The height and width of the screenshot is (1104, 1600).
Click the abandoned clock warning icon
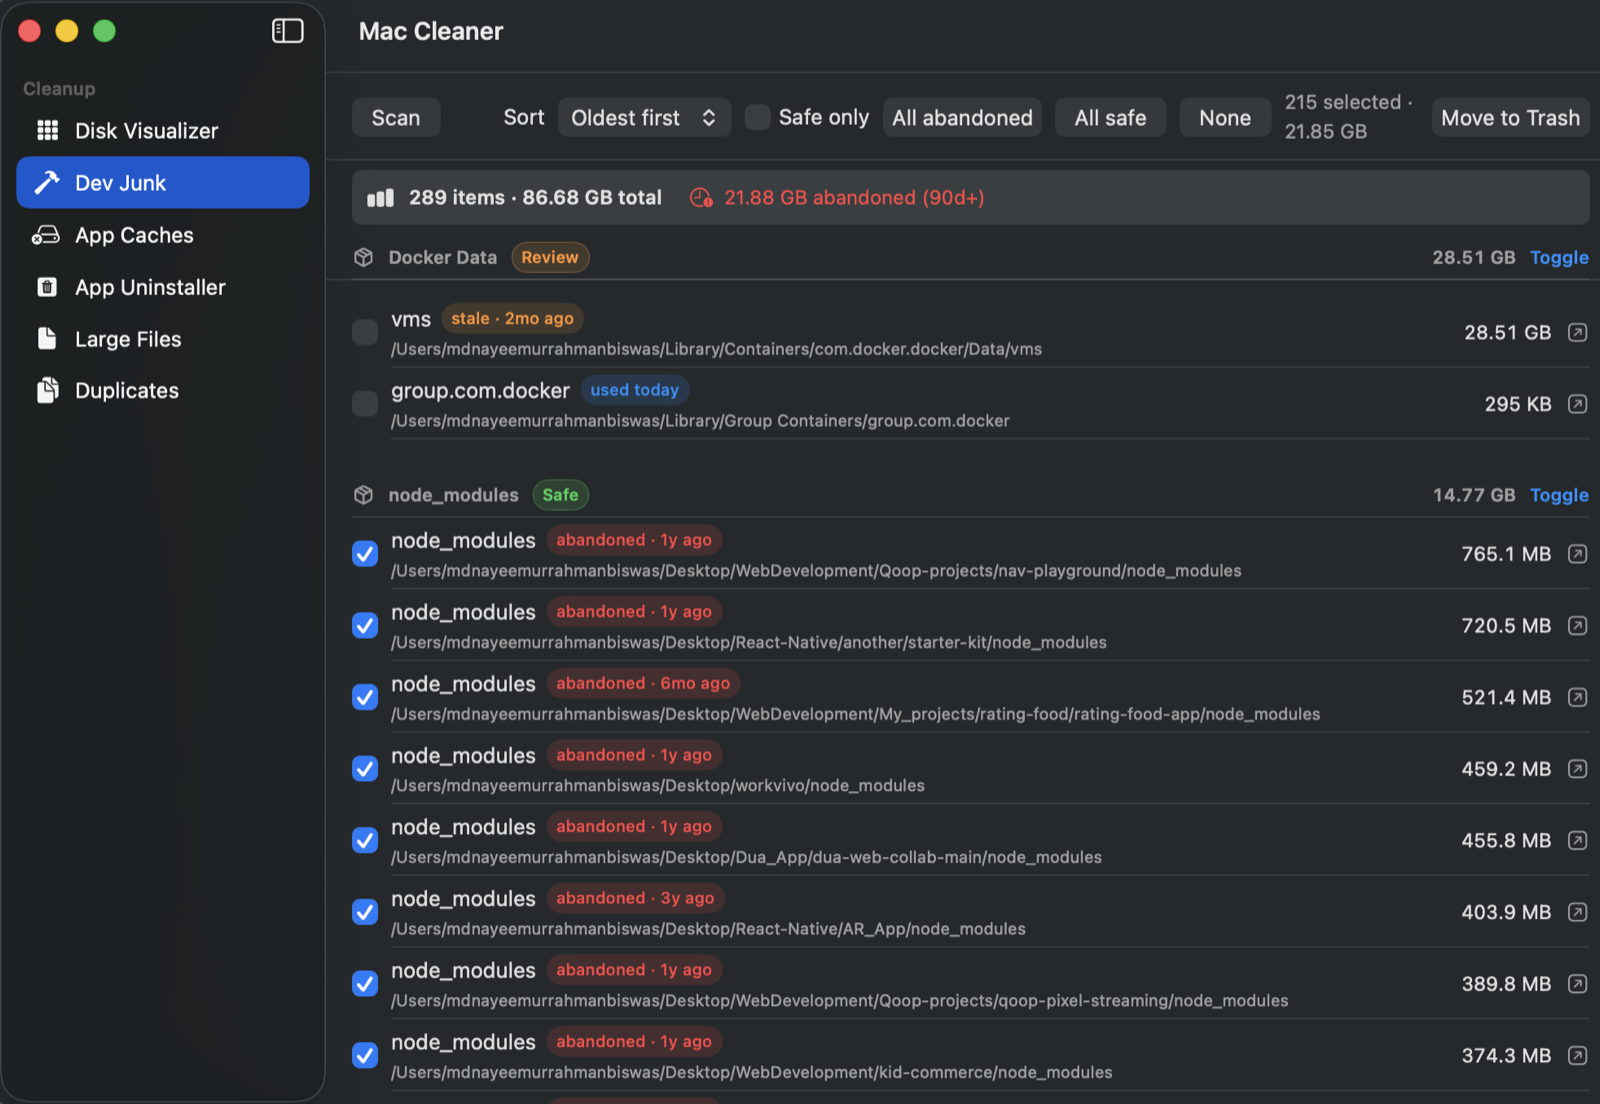tap(701, 198)
